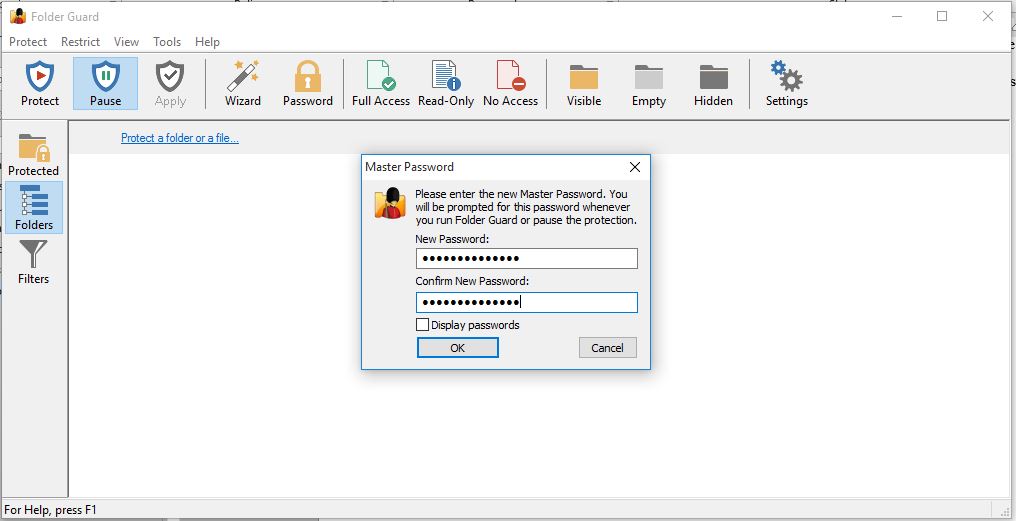Set Read-Only restriction
1016x521 pixels.
446,84
